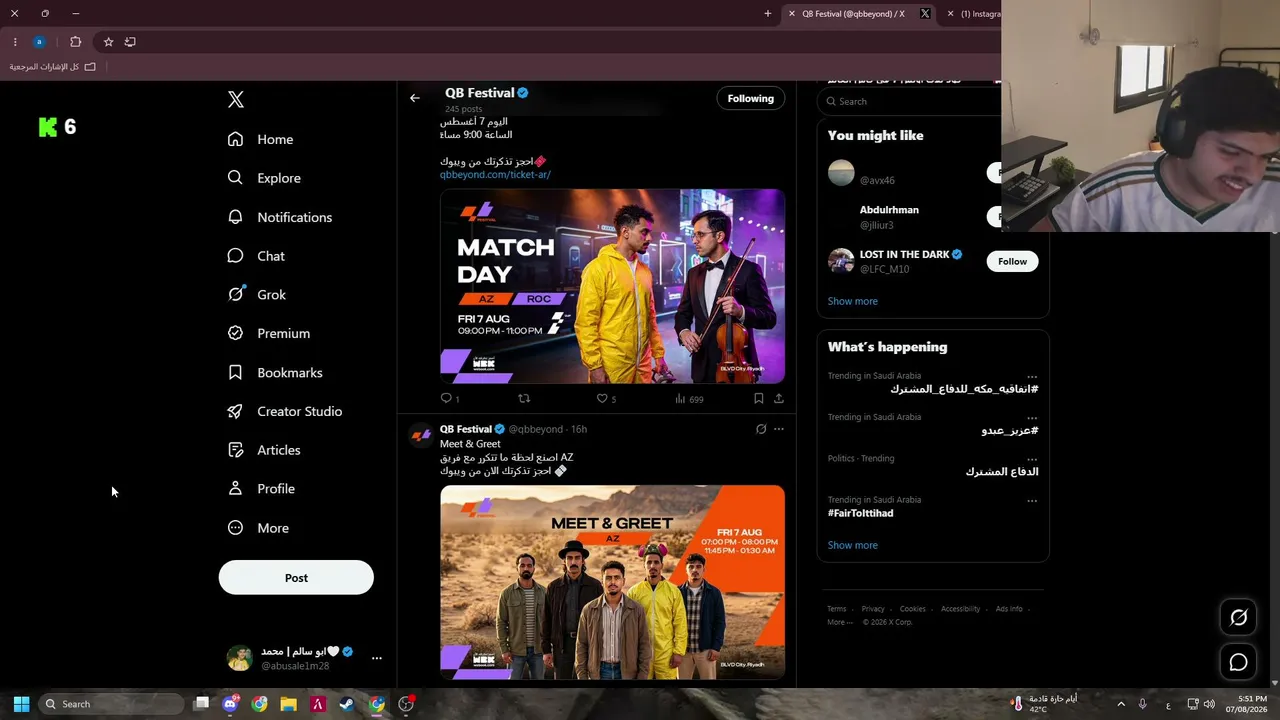Open Premium from the sidebar
The image size is (1280, 720).
269,333
